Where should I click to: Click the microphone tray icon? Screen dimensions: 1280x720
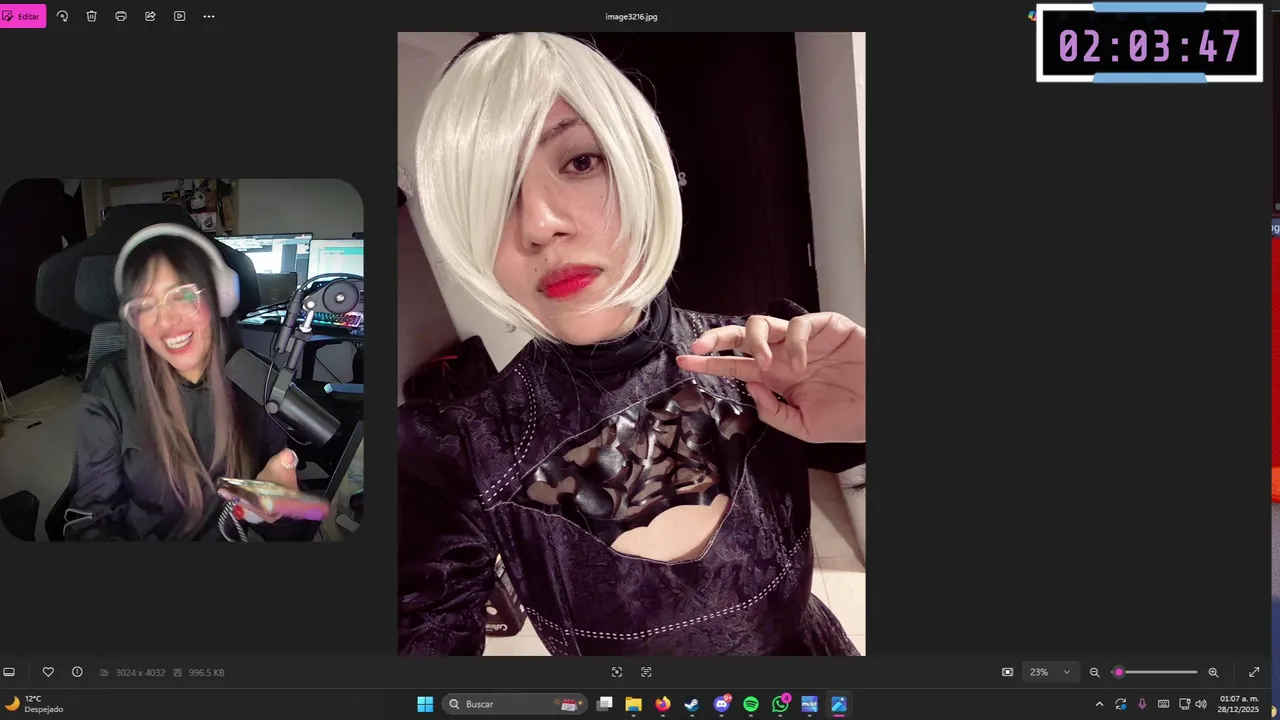[x=1142, y=704]
